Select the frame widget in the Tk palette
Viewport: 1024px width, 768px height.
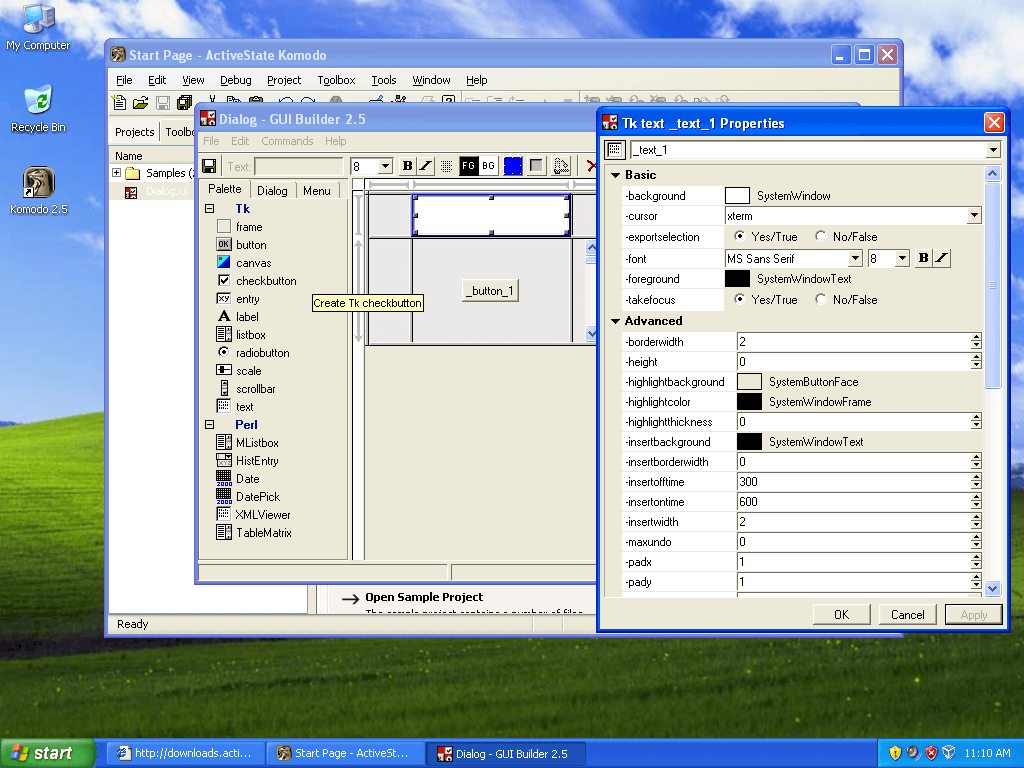pos(239,227)
